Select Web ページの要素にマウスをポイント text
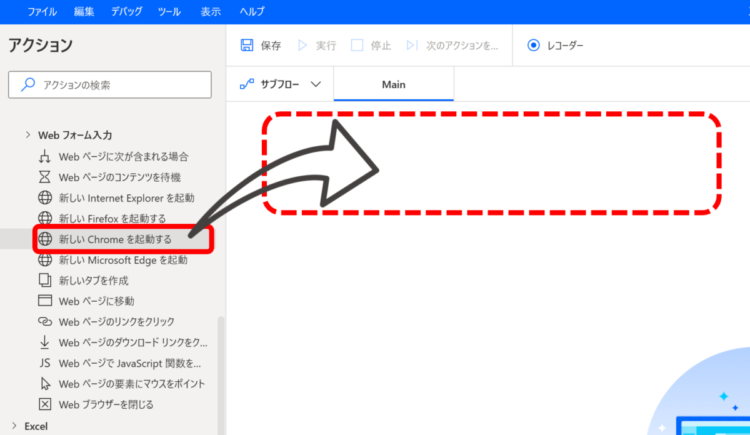 [132, 384]
